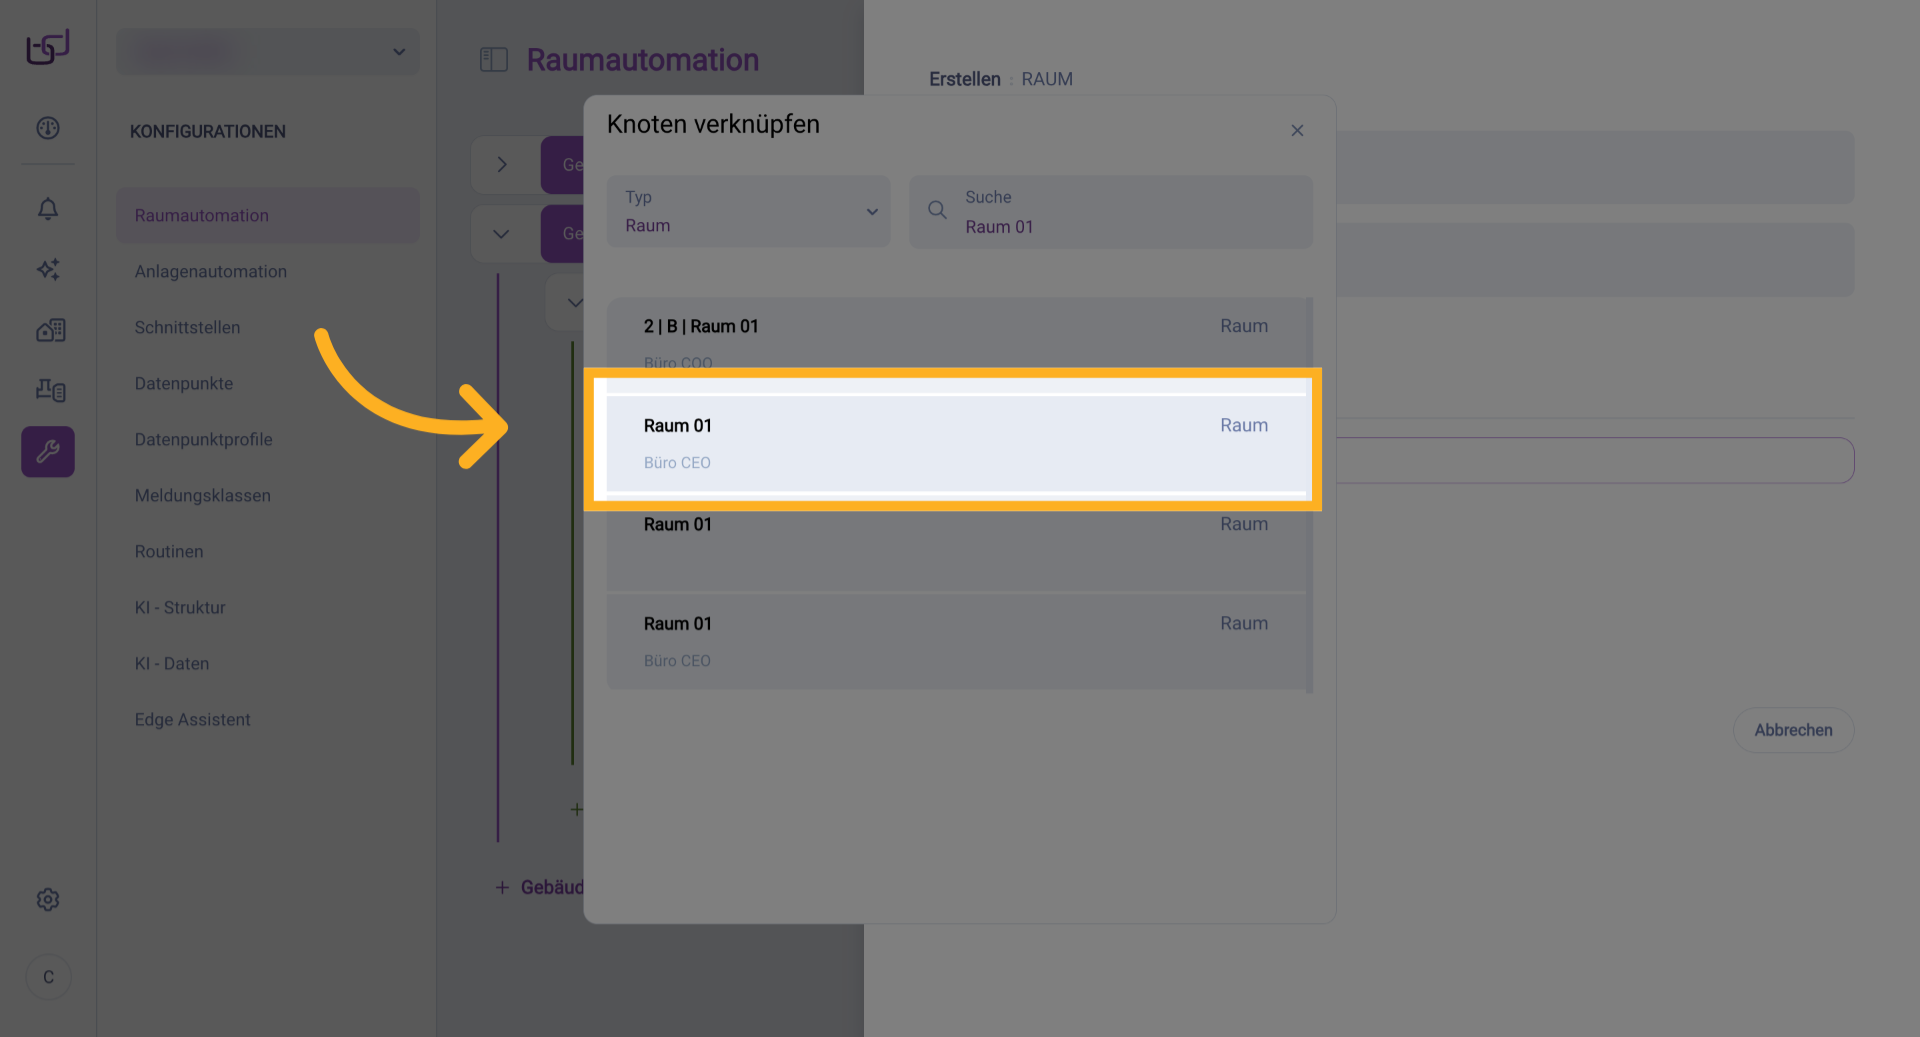Click the results list scrollbar
The image size is (1920, 1037).
point(1310,495)
